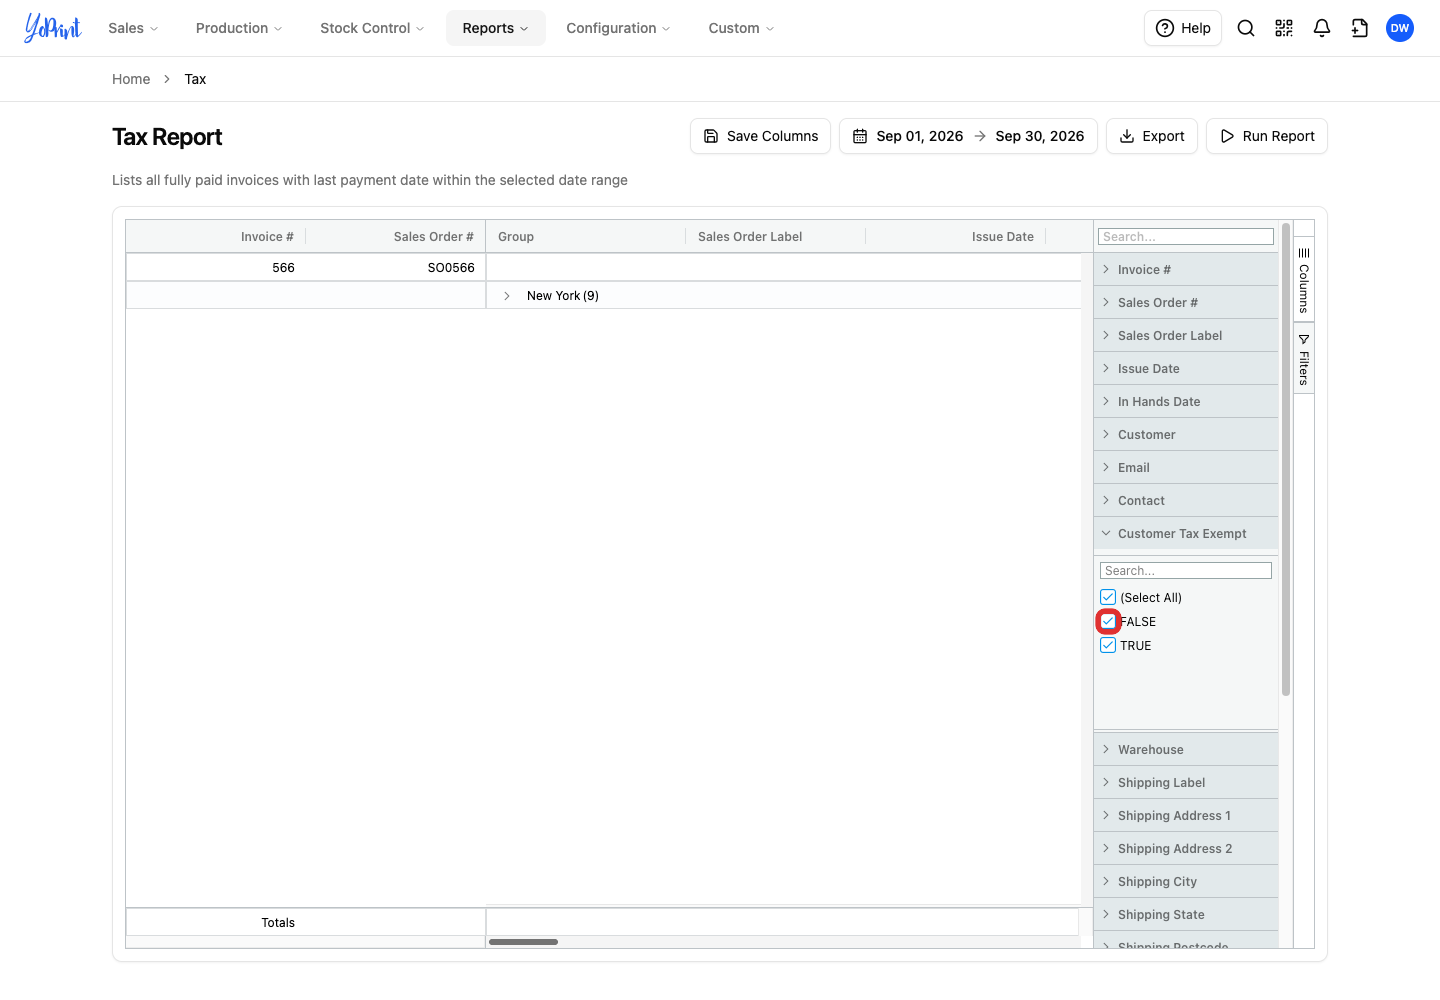This screenshot has width=1440, height=1000.
Task: Export the tax report
Action: coord(1152,136)
